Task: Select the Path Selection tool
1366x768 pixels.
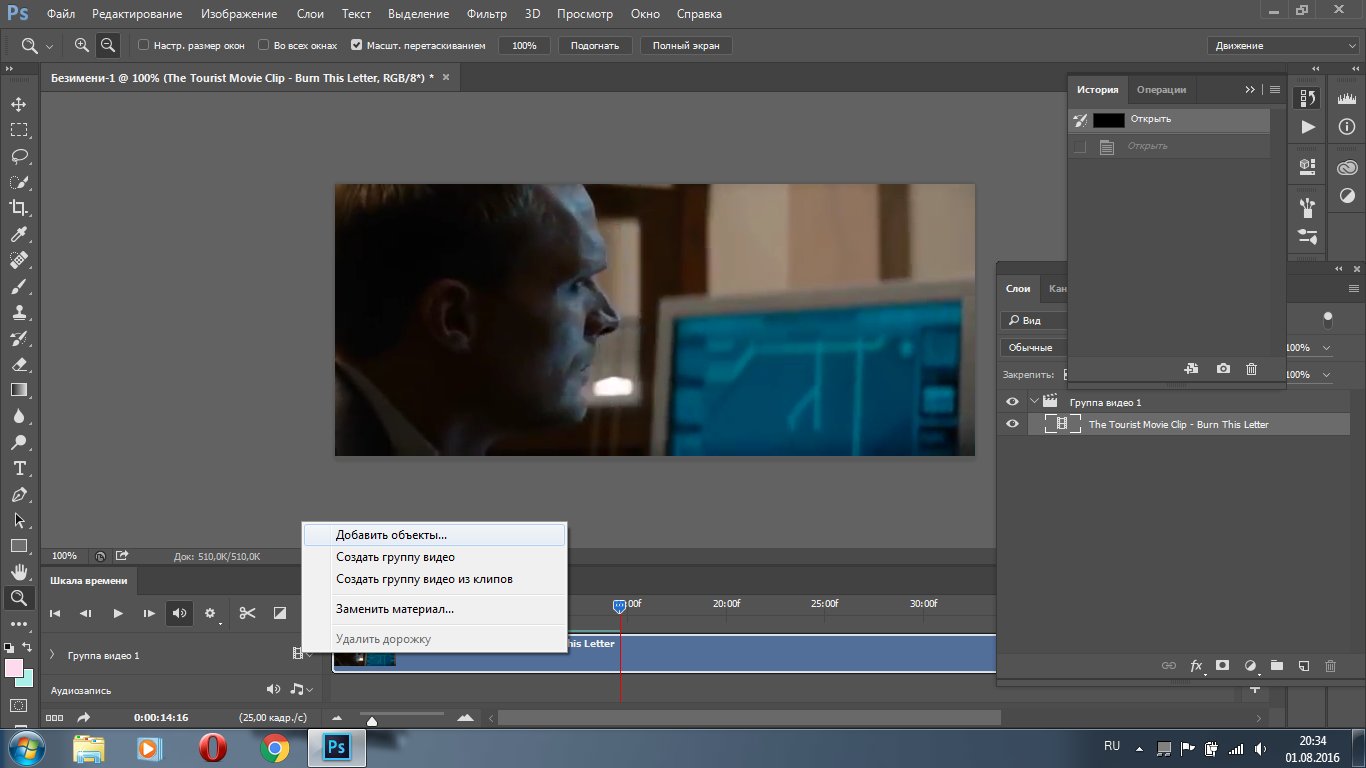Action: (19, 520)
